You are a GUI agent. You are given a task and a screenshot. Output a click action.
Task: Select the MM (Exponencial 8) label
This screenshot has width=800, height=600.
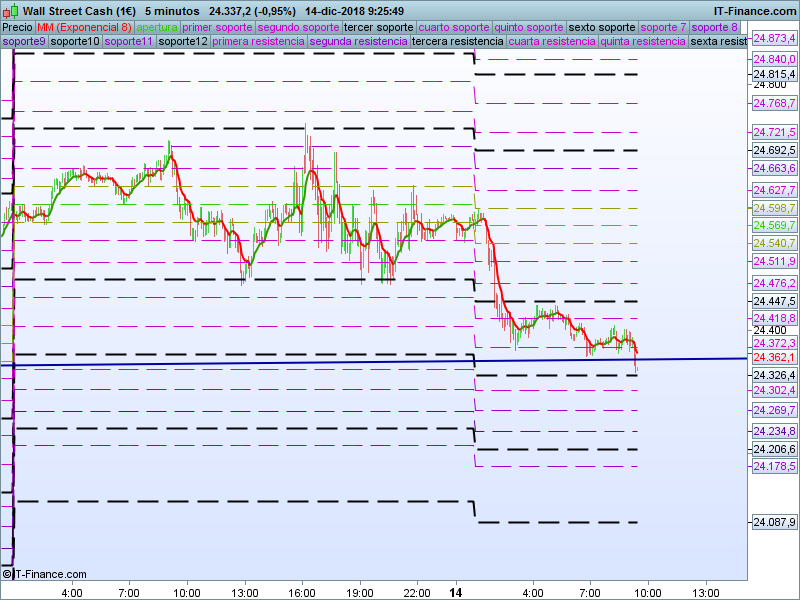click(84, 27)
